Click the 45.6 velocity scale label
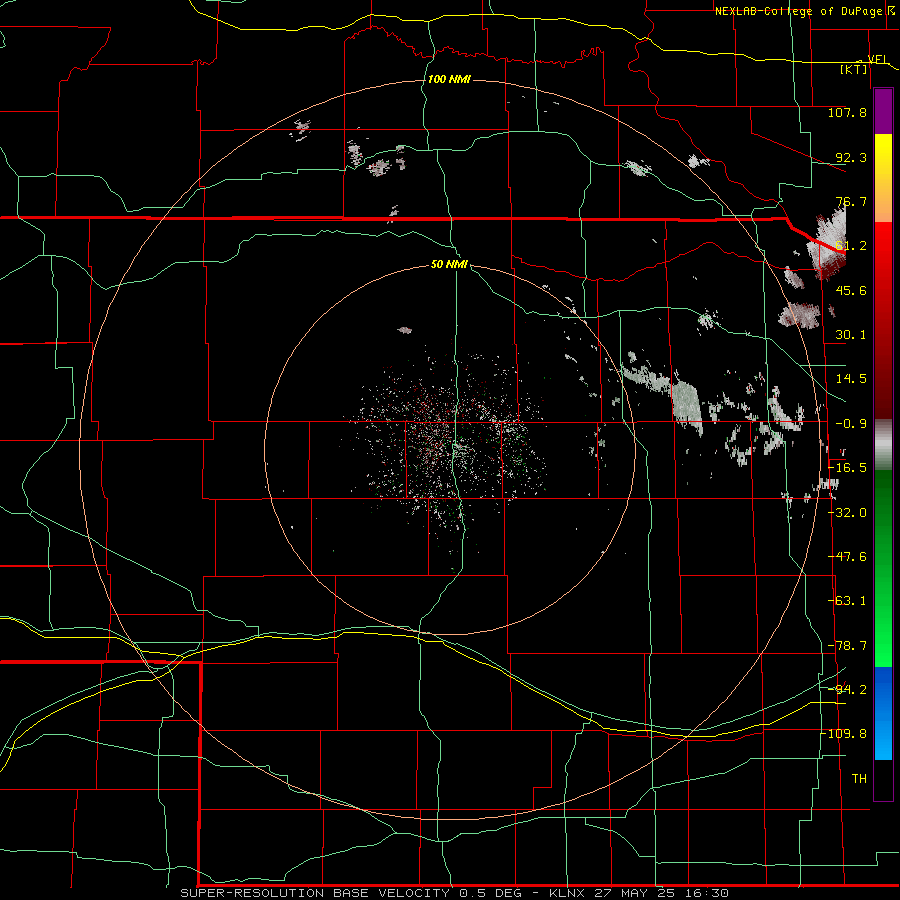This screenshot has height=900, width=900. [x=851, y=290]
